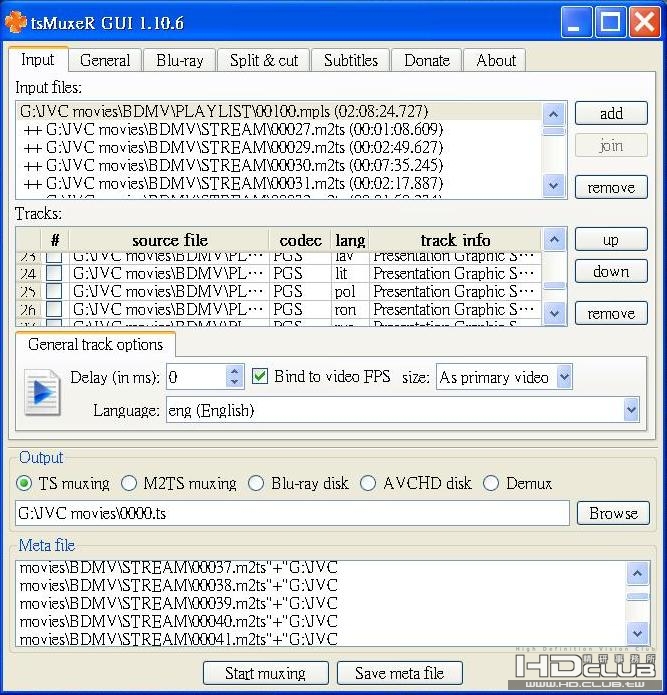Viewport: 667px width, 695px height.
Task: Click meta file line with 00041.m2ts
Action: click(179, 639)
